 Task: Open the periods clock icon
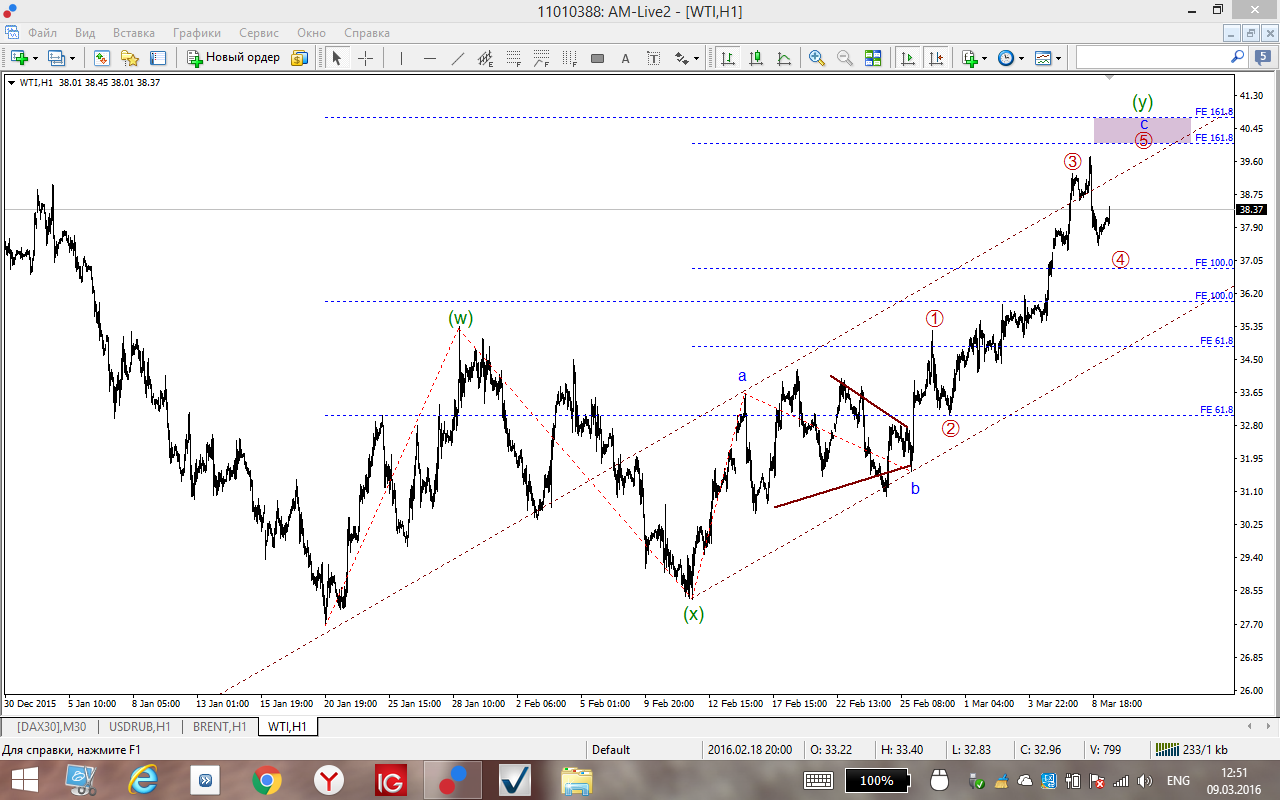point(1006,58)
